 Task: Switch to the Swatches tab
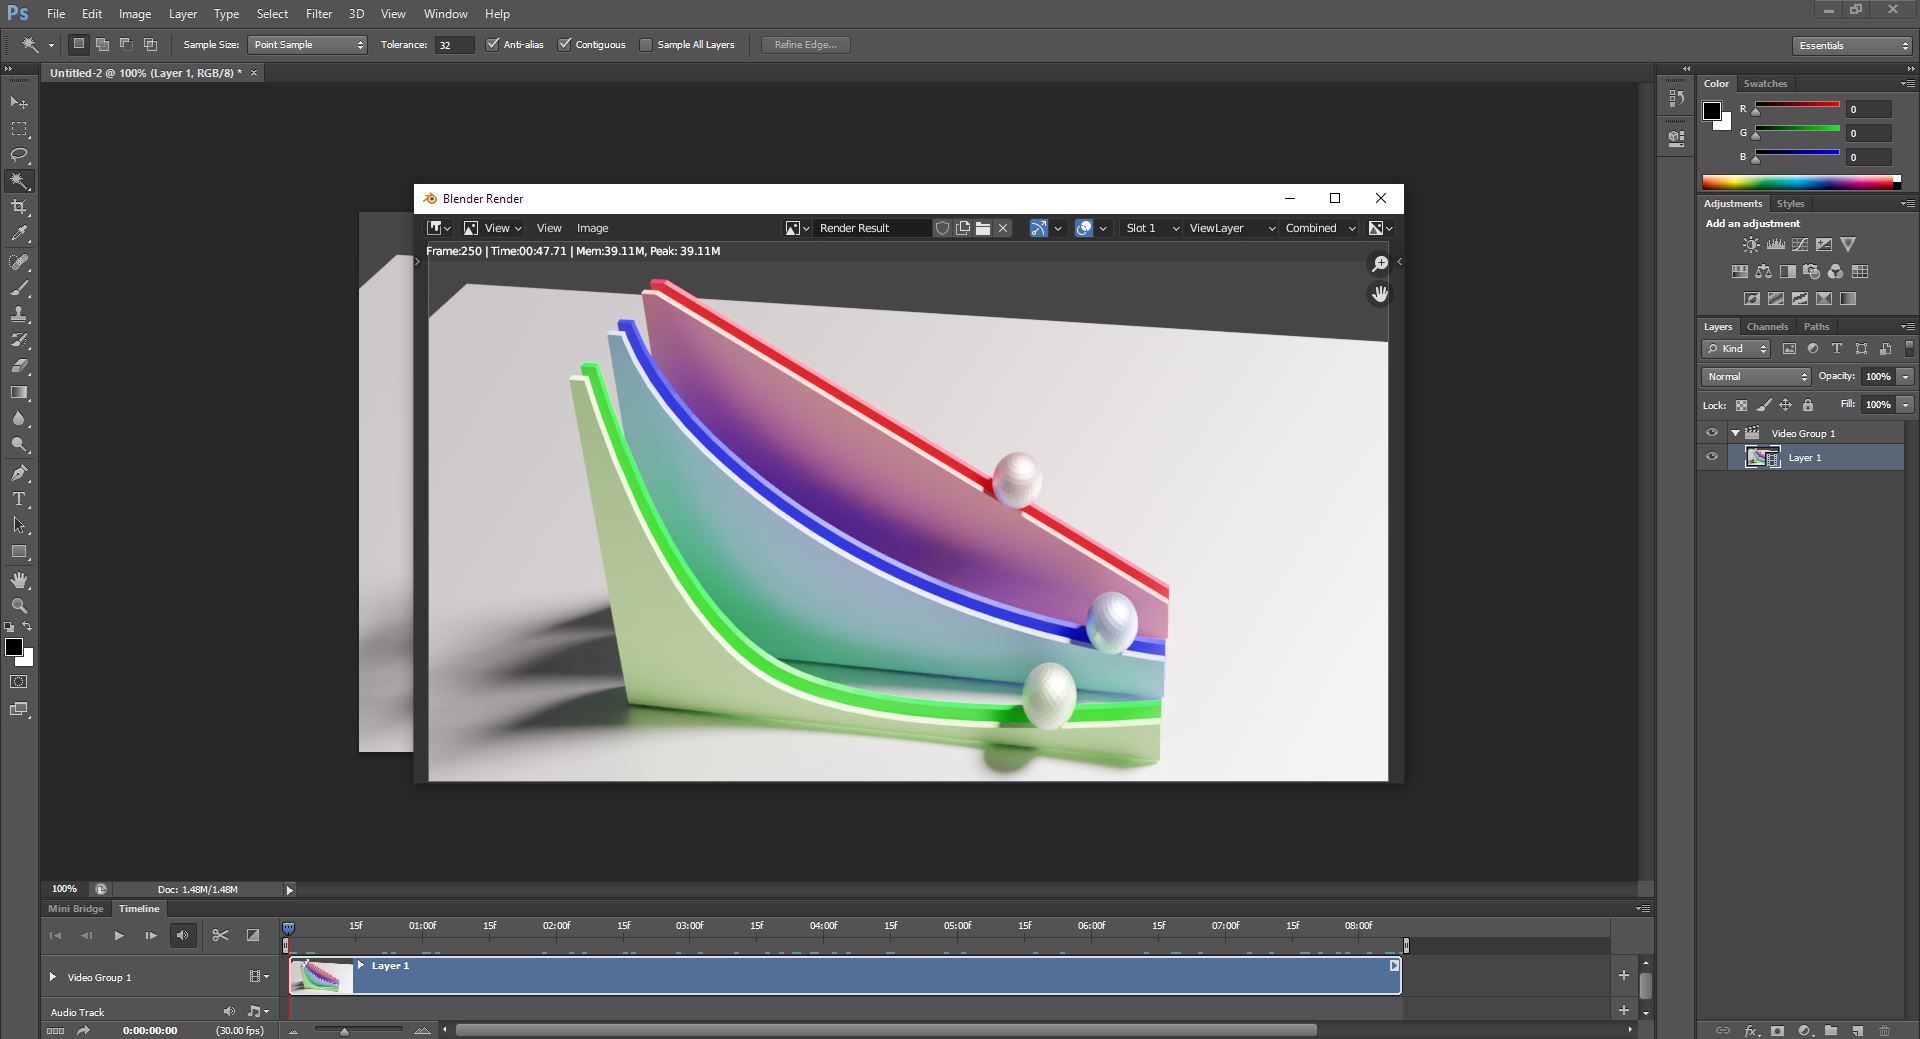coord(1765,84)
